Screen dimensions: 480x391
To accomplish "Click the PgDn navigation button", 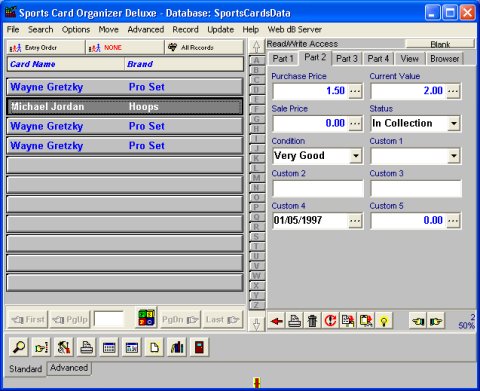I will pyautogui.click(x=180, y=320).
